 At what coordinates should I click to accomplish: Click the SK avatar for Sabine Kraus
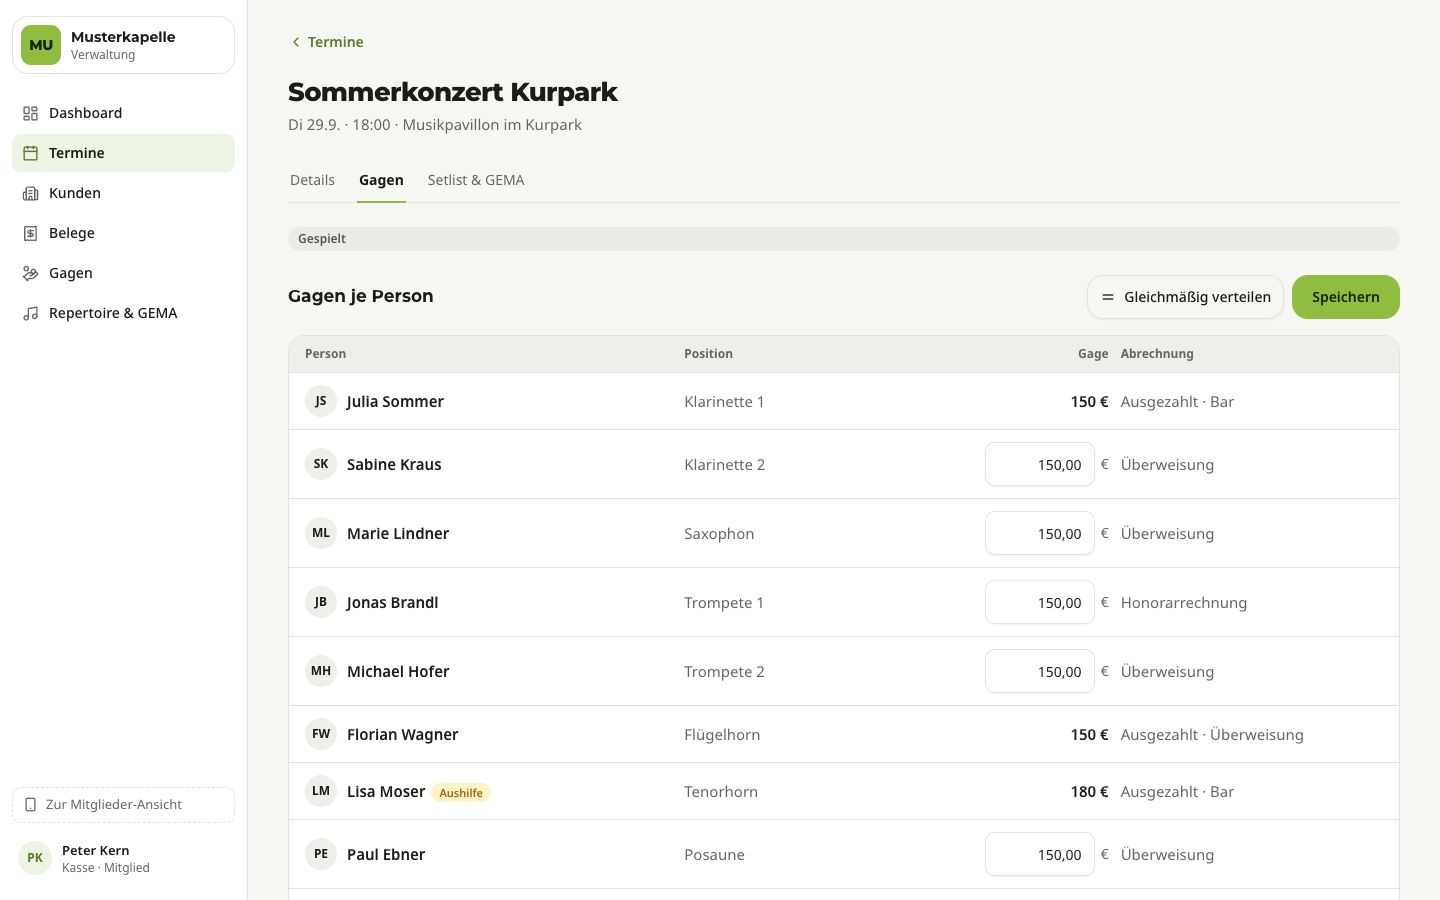pos(321,464)
